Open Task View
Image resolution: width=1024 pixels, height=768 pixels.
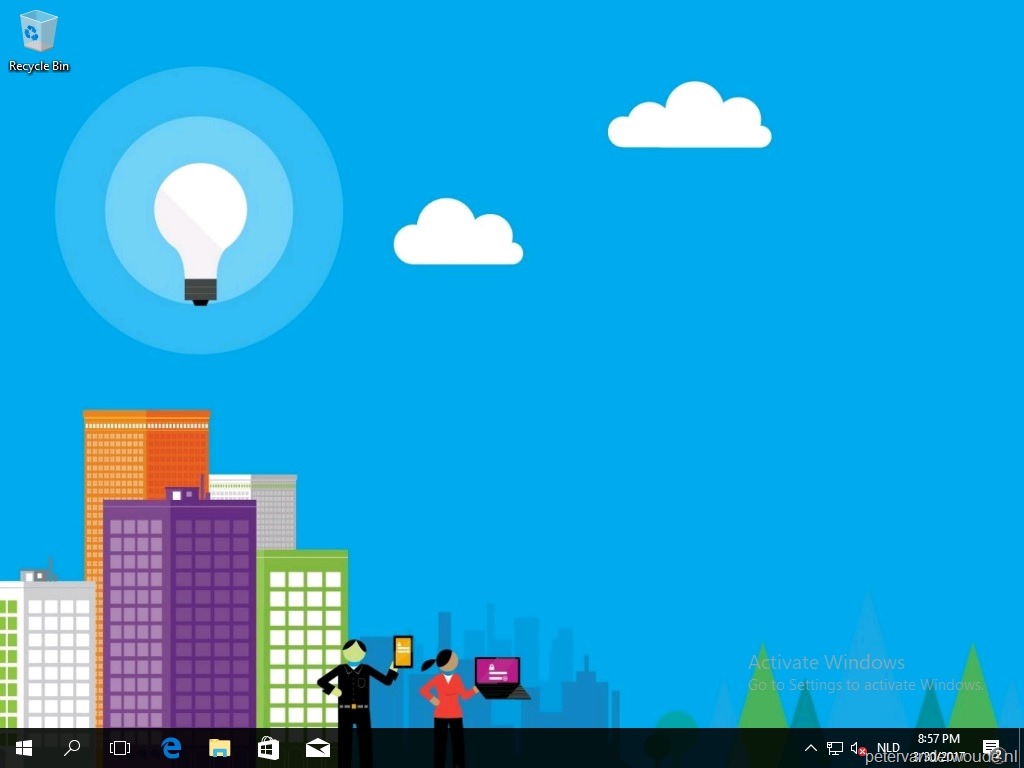tap(119, 747)
